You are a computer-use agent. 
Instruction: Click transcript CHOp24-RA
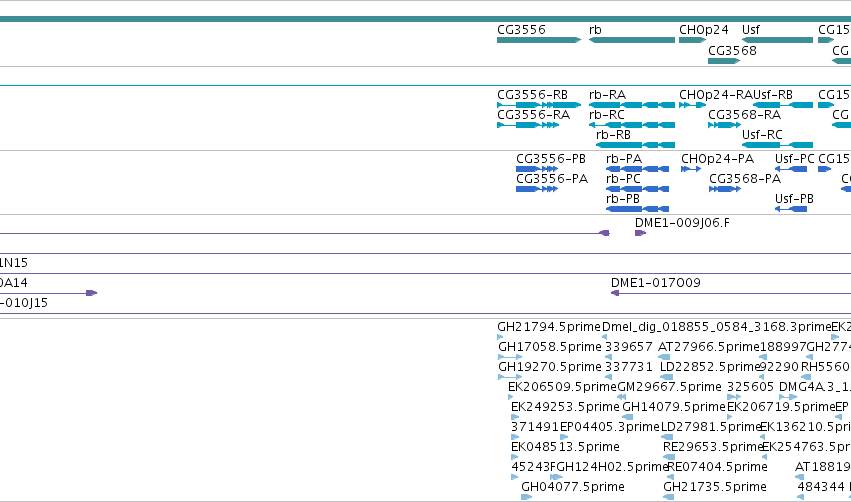[693, 105]
